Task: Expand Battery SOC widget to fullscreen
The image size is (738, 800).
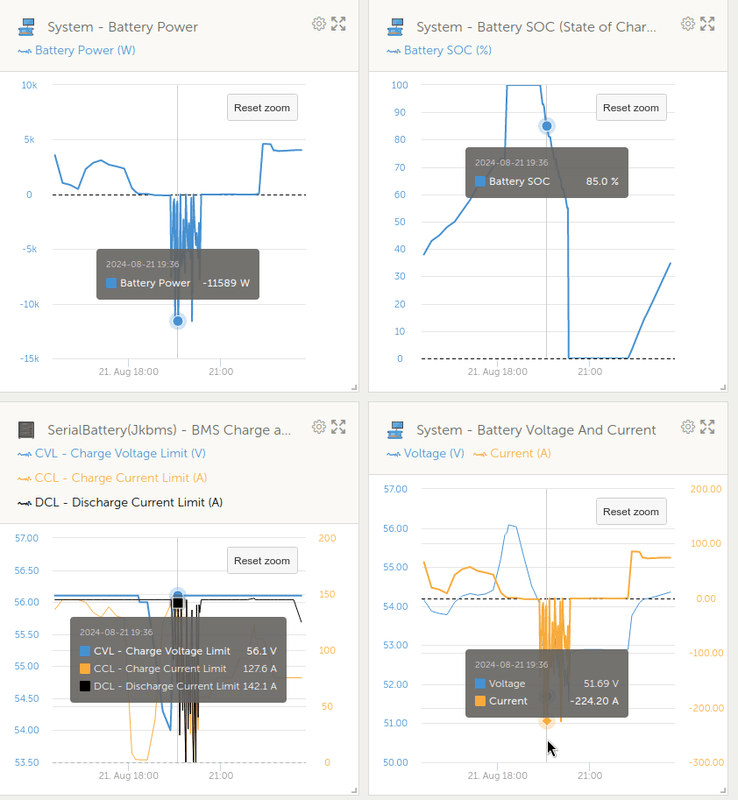Action: click(708, 23)
